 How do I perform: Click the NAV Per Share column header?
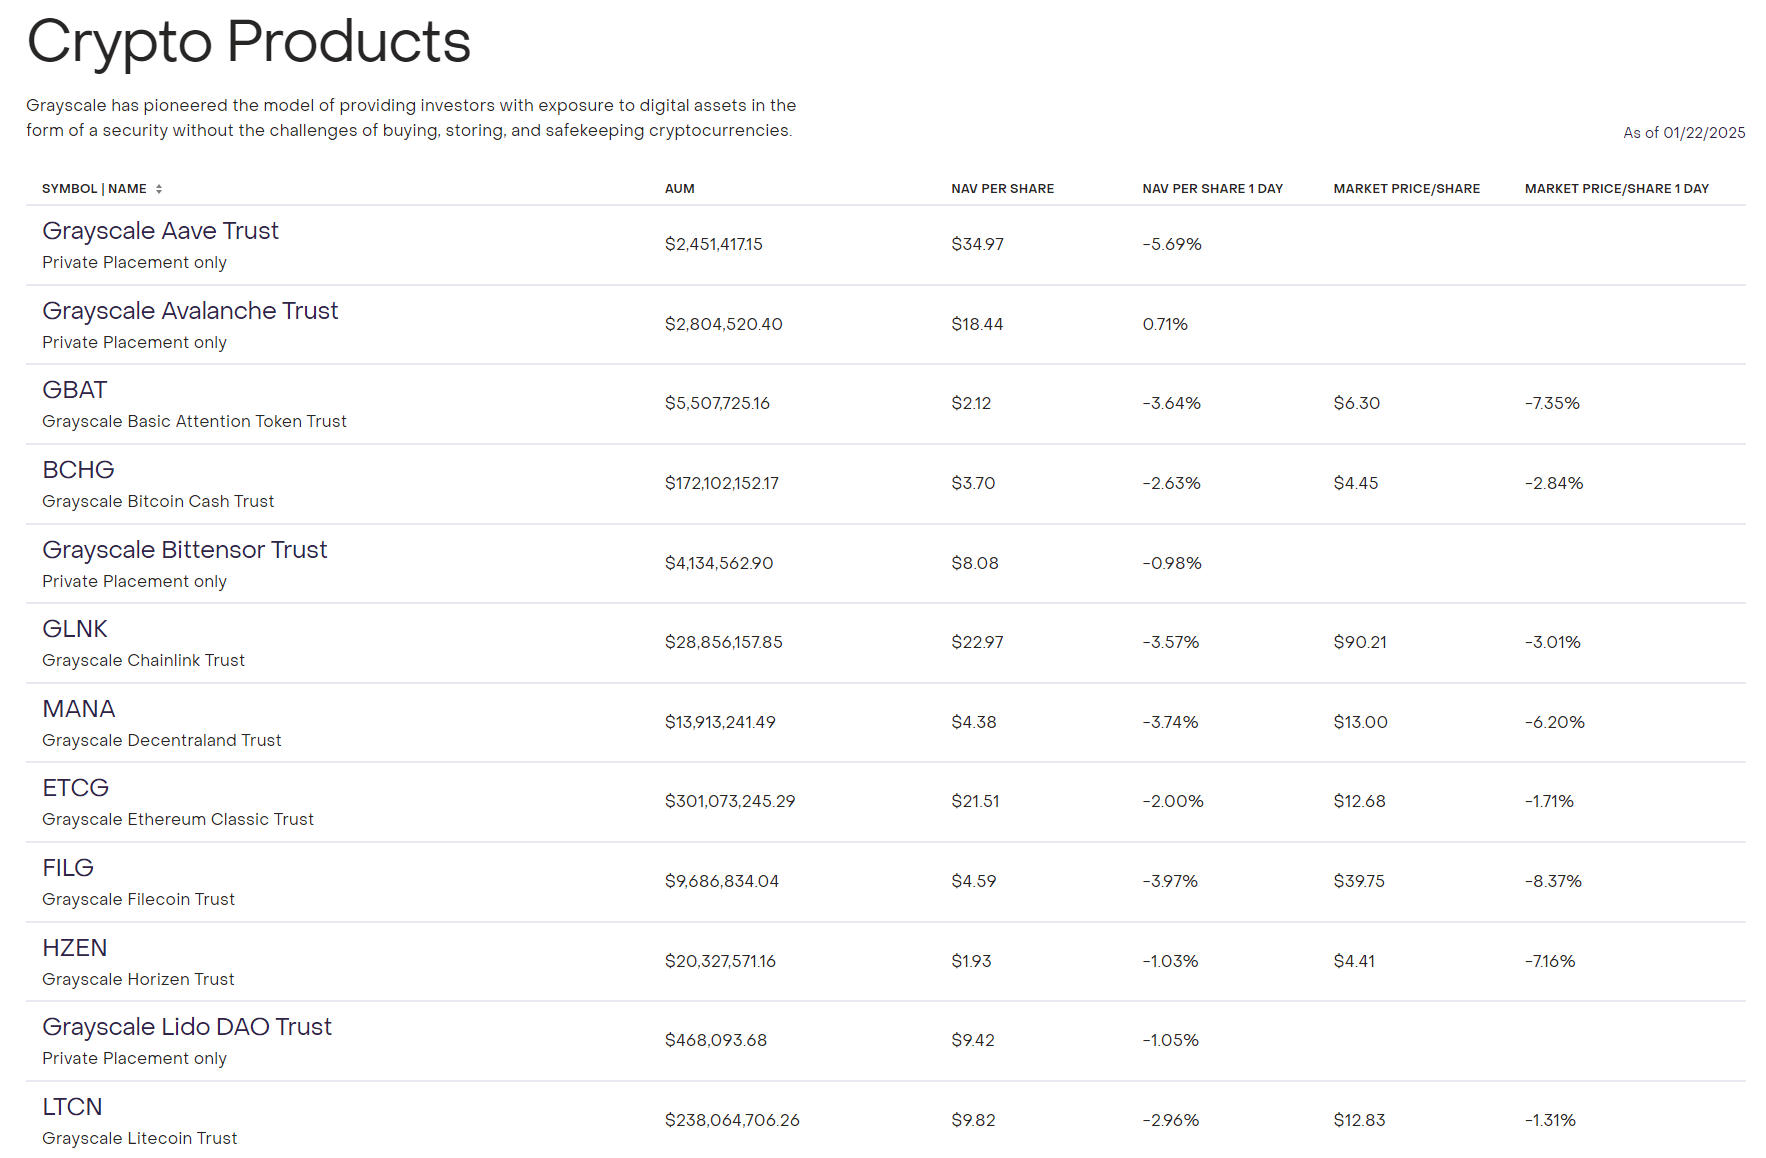1002,189
